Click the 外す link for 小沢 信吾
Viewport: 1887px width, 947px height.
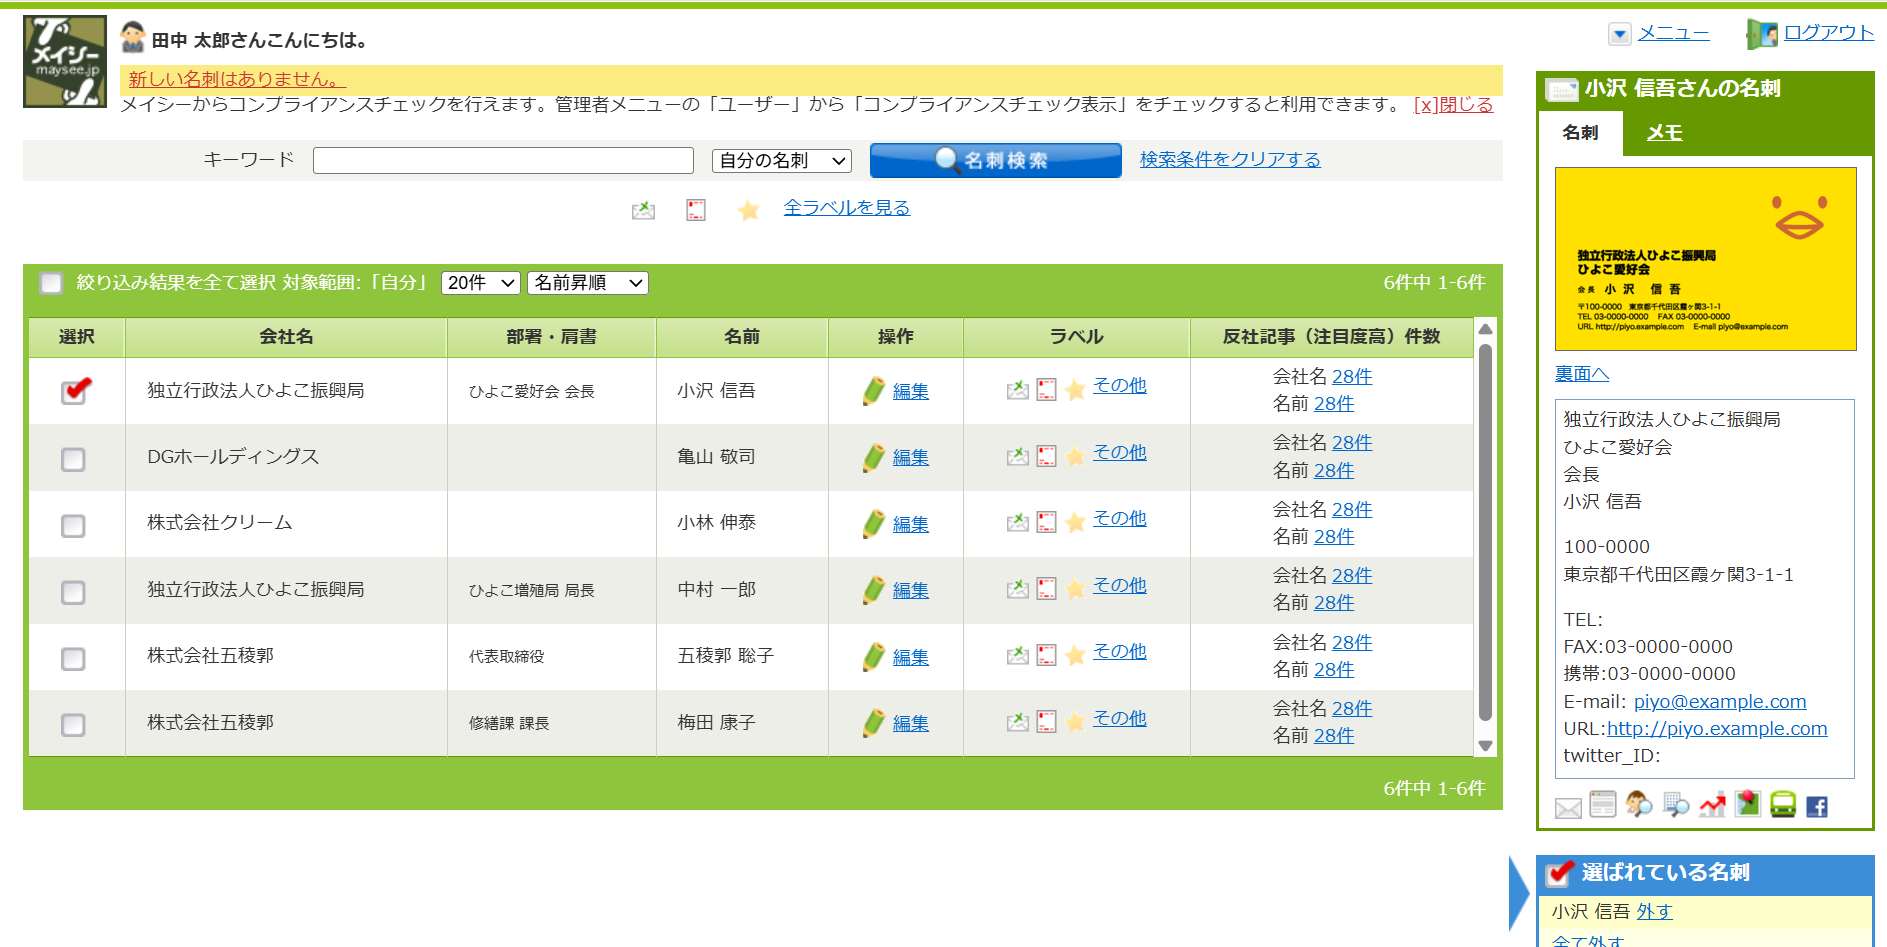coord(1654,911)
